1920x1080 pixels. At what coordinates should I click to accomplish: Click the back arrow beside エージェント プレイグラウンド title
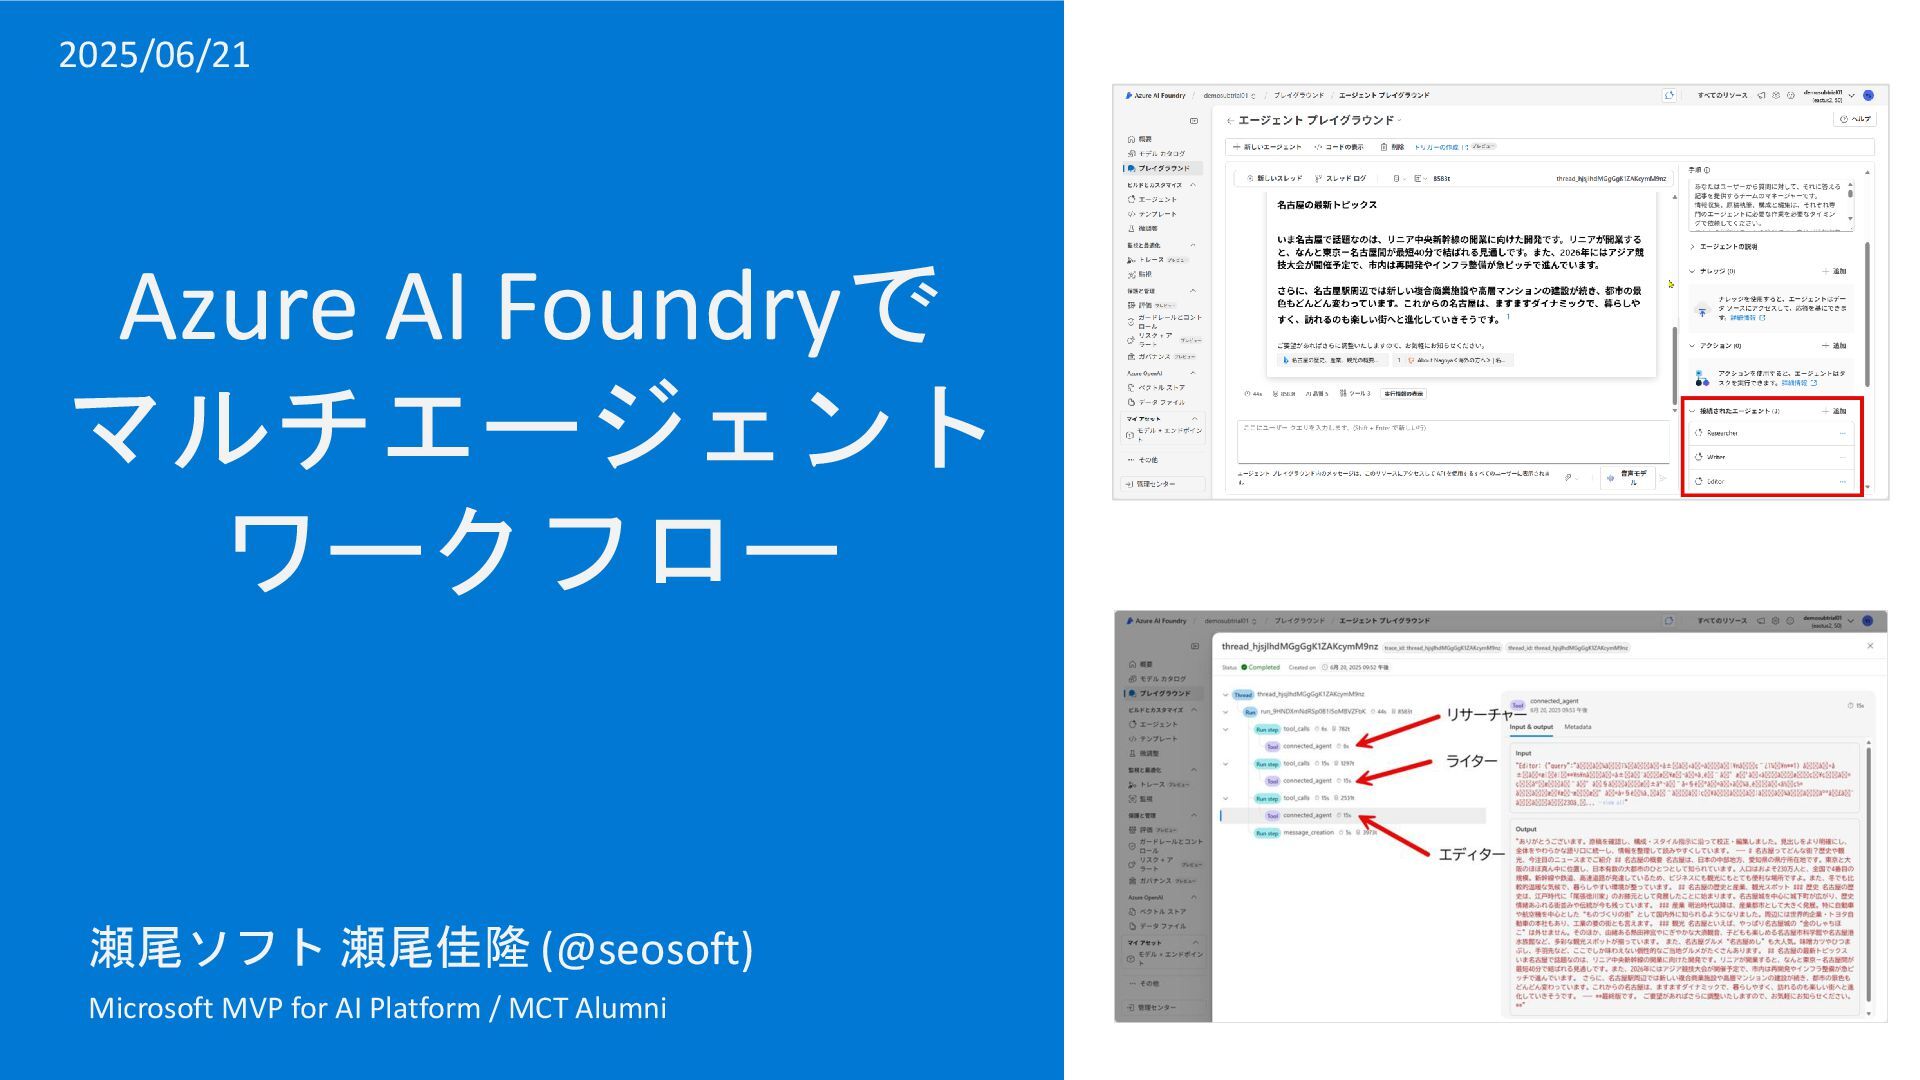(x=1230, y=121)
